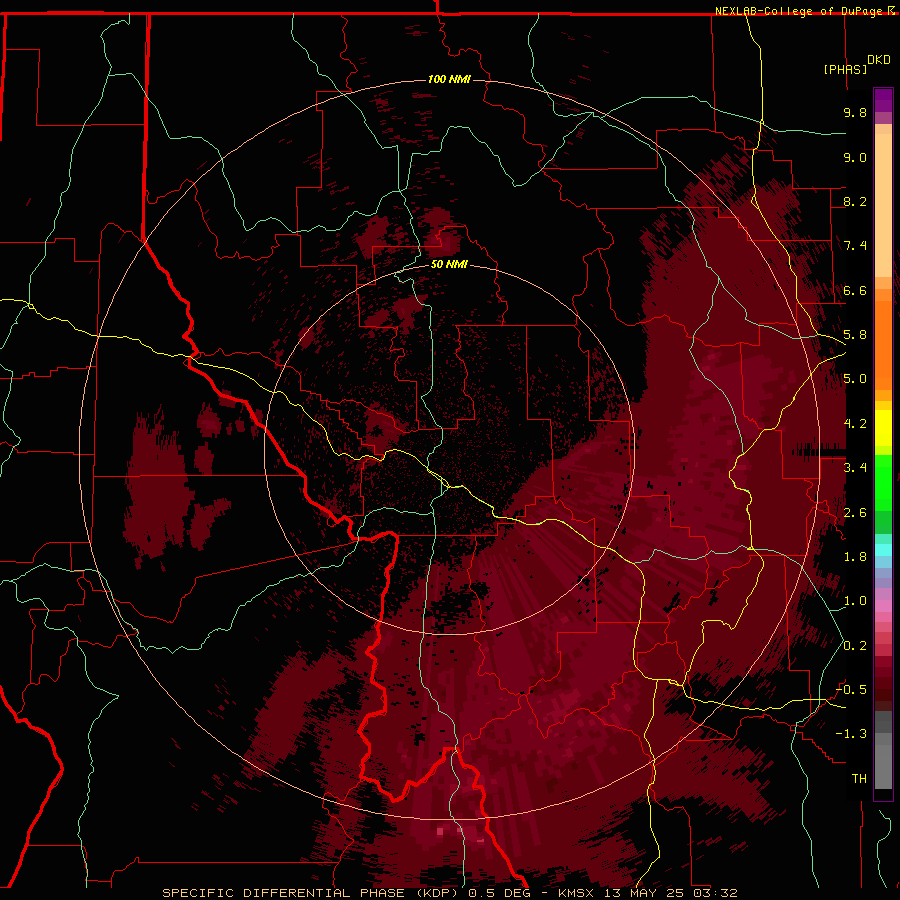900x900 pixels.
Task: Click the 13 MAY 25 date in caption
Action: tap(642, 893)
